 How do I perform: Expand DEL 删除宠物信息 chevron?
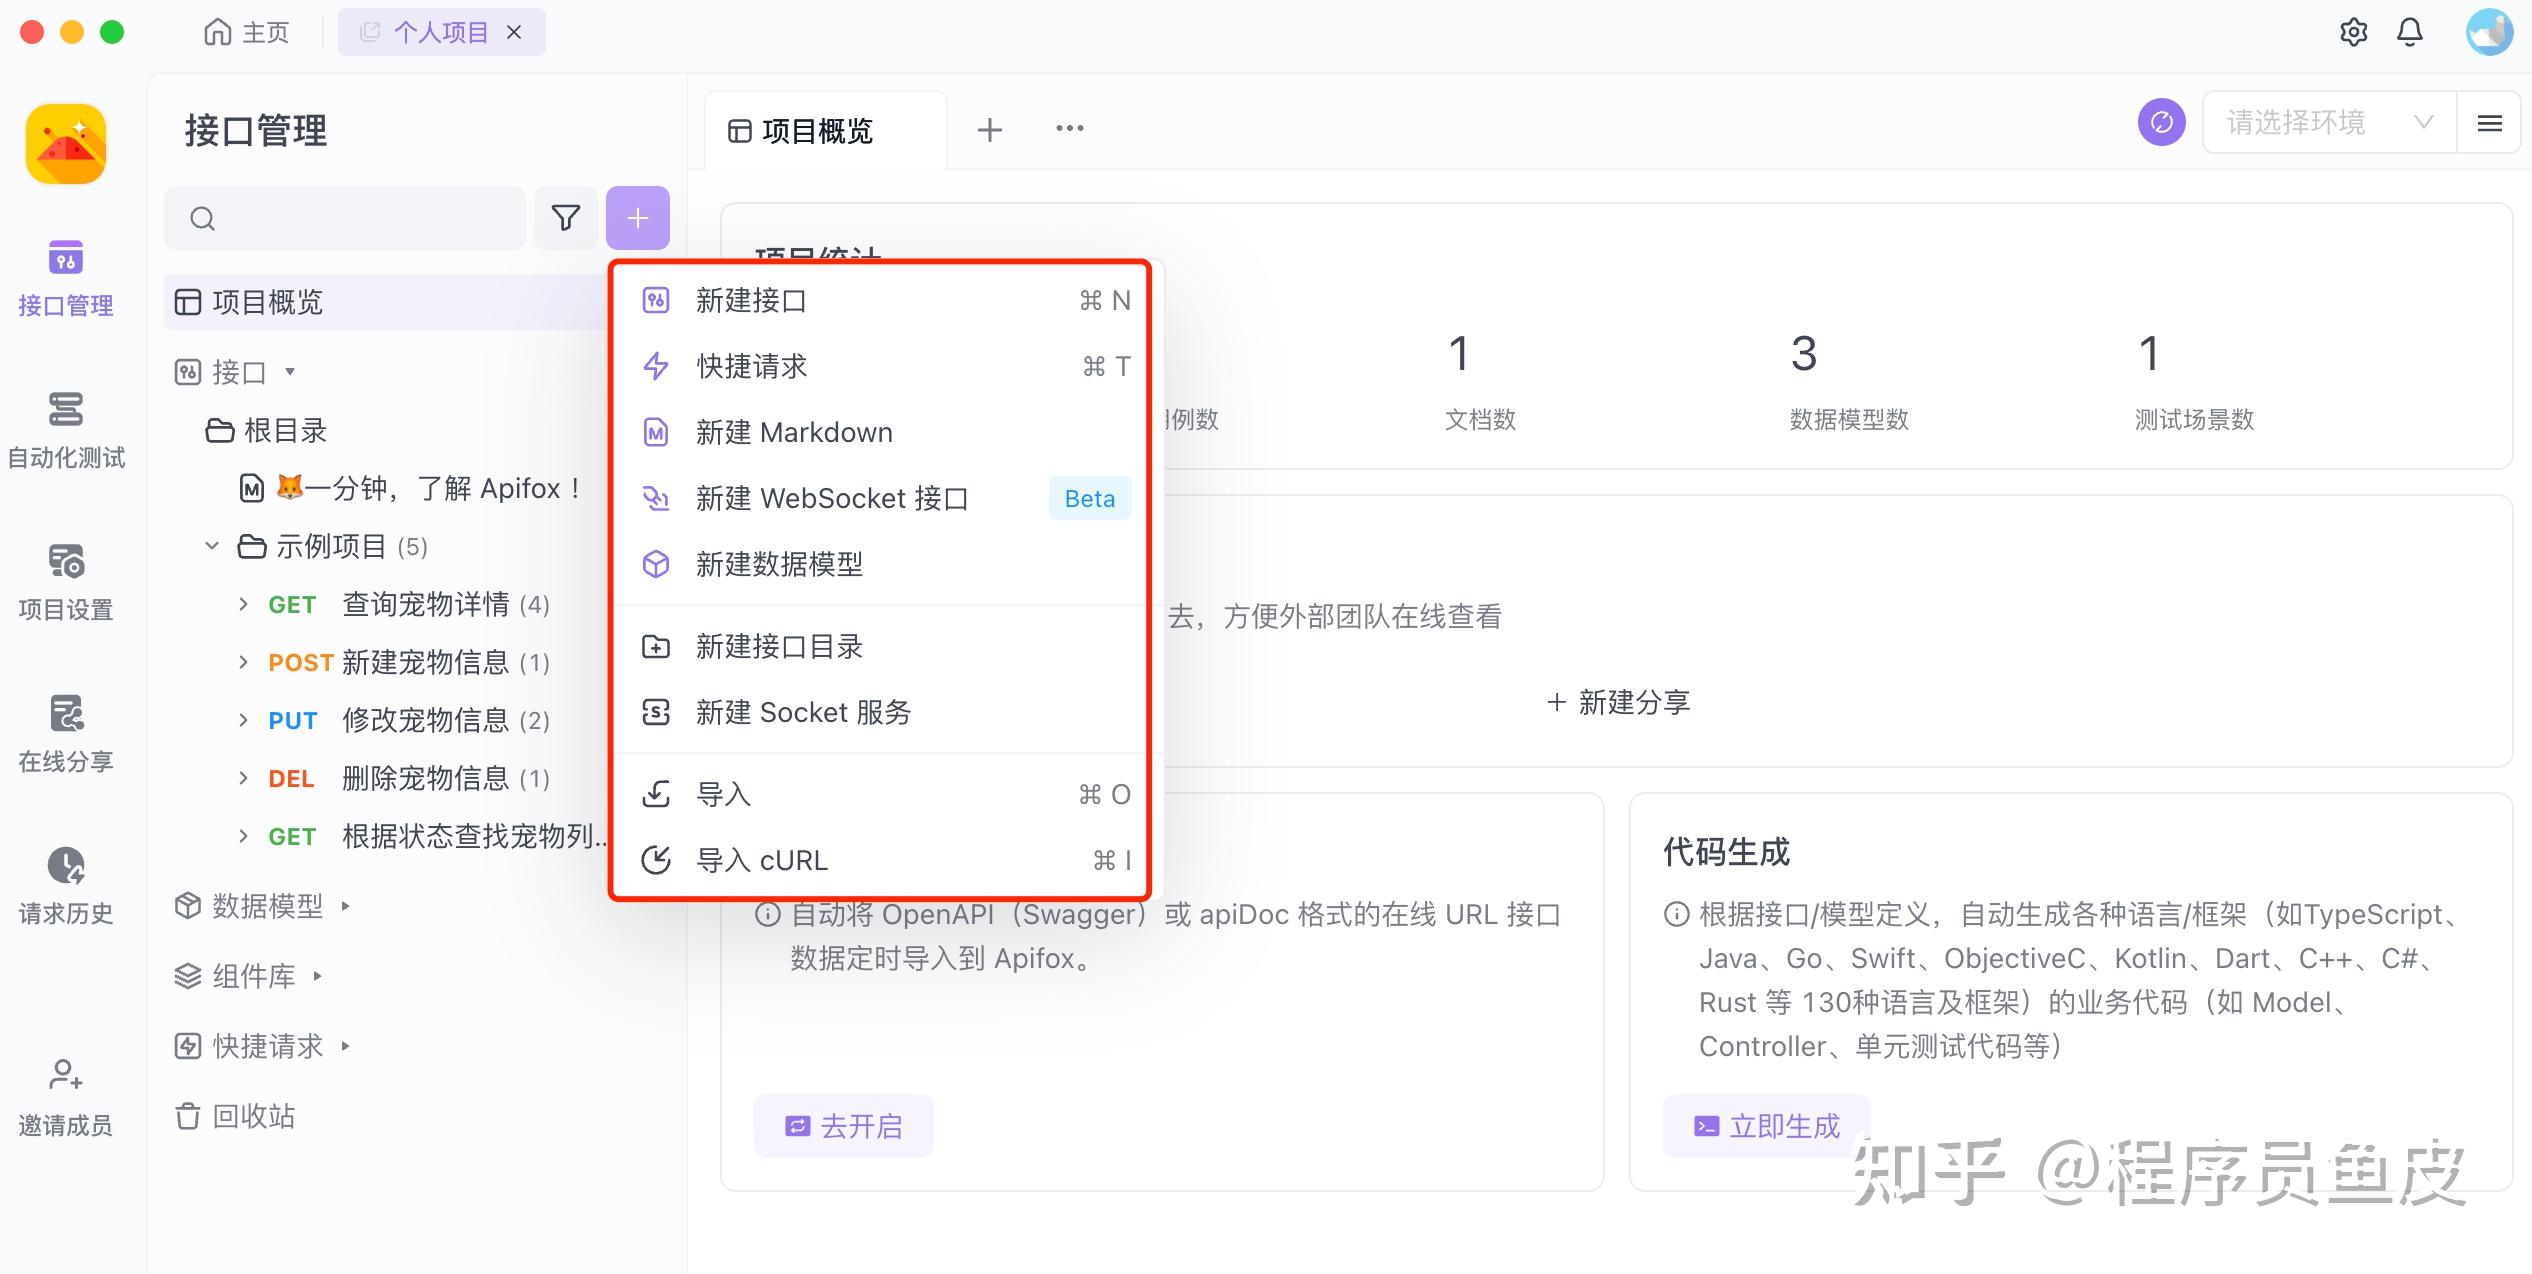click(243, 778)
